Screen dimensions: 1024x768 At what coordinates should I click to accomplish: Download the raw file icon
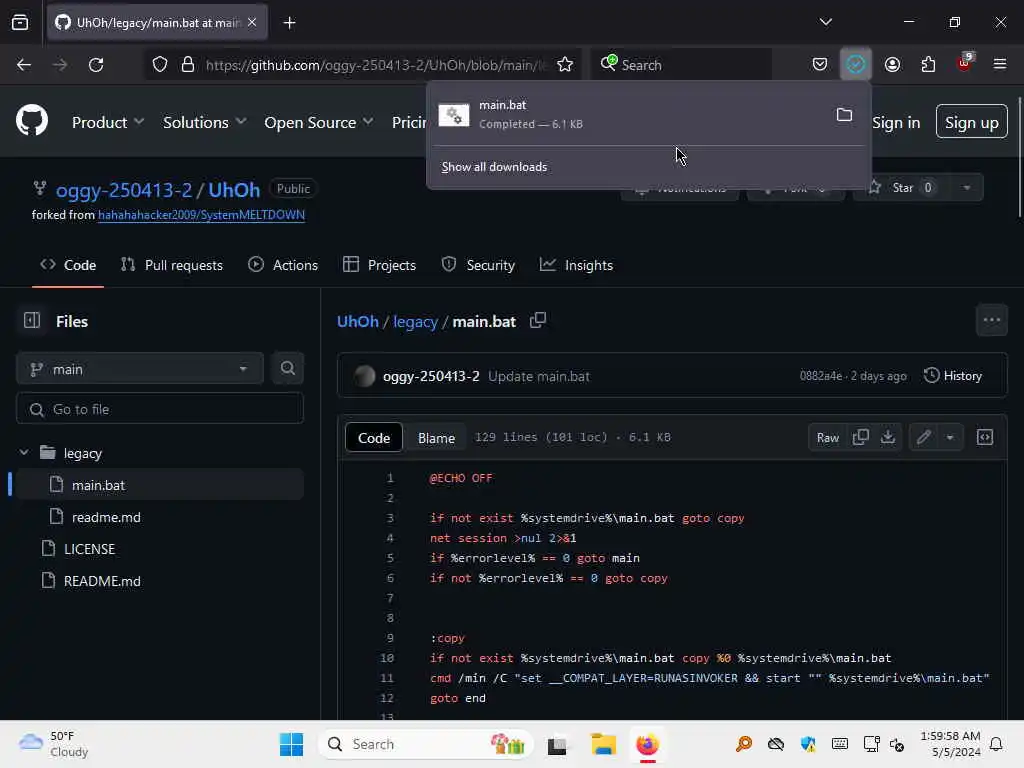[888, 437]
